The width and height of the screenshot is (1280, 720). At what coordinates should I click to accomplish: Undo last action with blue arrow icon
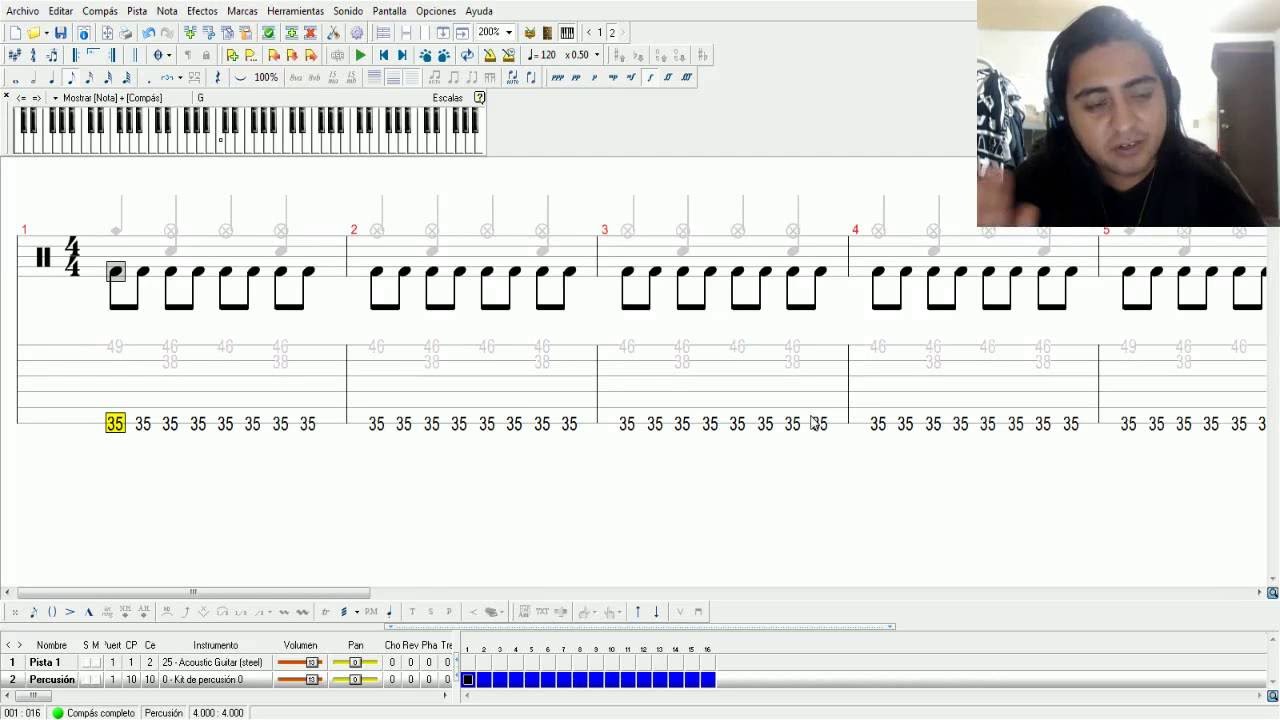[149, 33]
